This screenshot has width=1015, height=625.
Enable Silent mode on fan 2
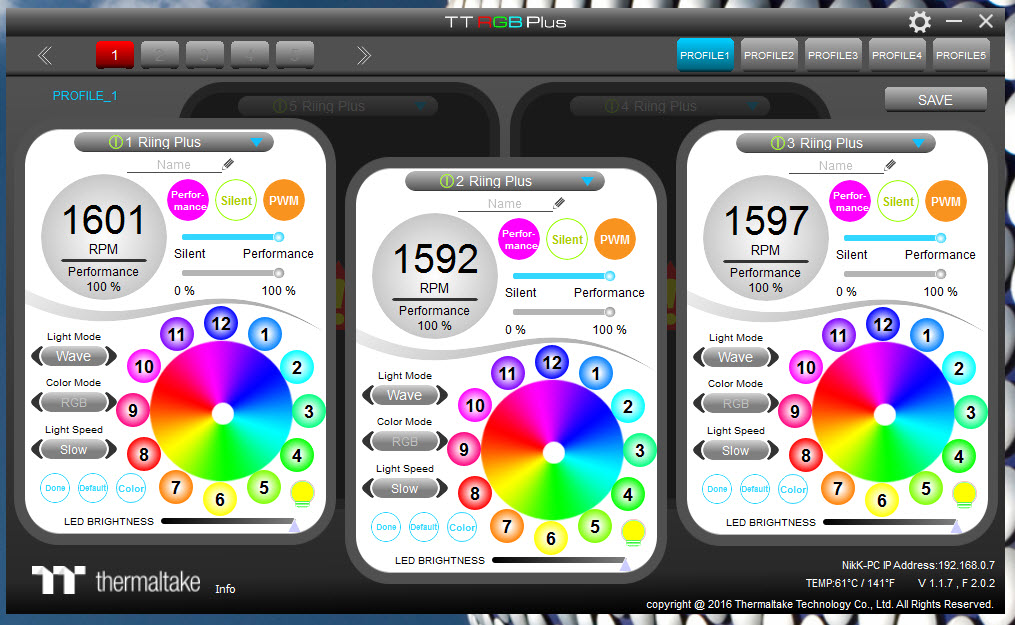(x=567, y=239)
